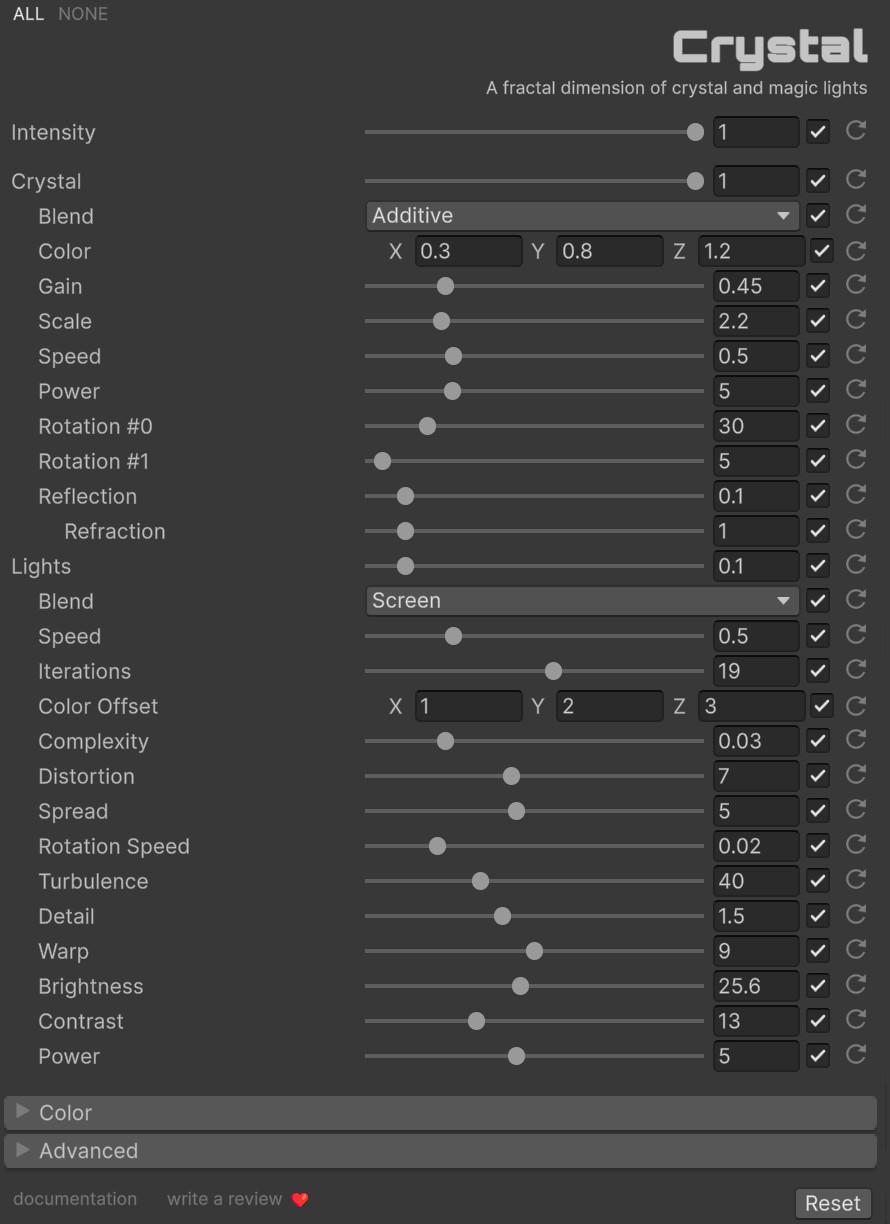
Task: Uncheck the Refraction override checkbox
Action: 818,531
